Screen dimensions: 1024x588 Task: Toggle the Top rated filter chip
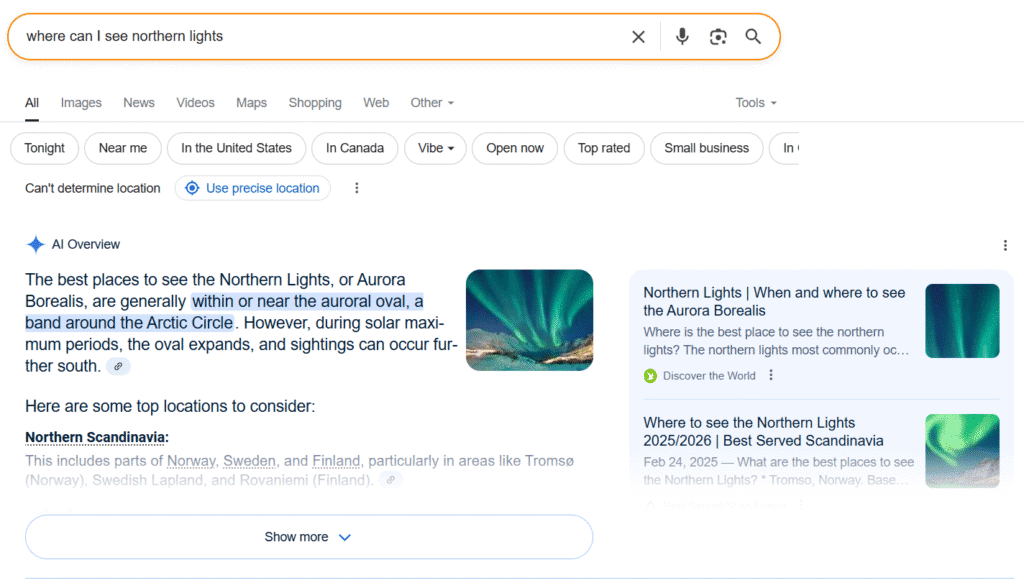click(604, 148)
